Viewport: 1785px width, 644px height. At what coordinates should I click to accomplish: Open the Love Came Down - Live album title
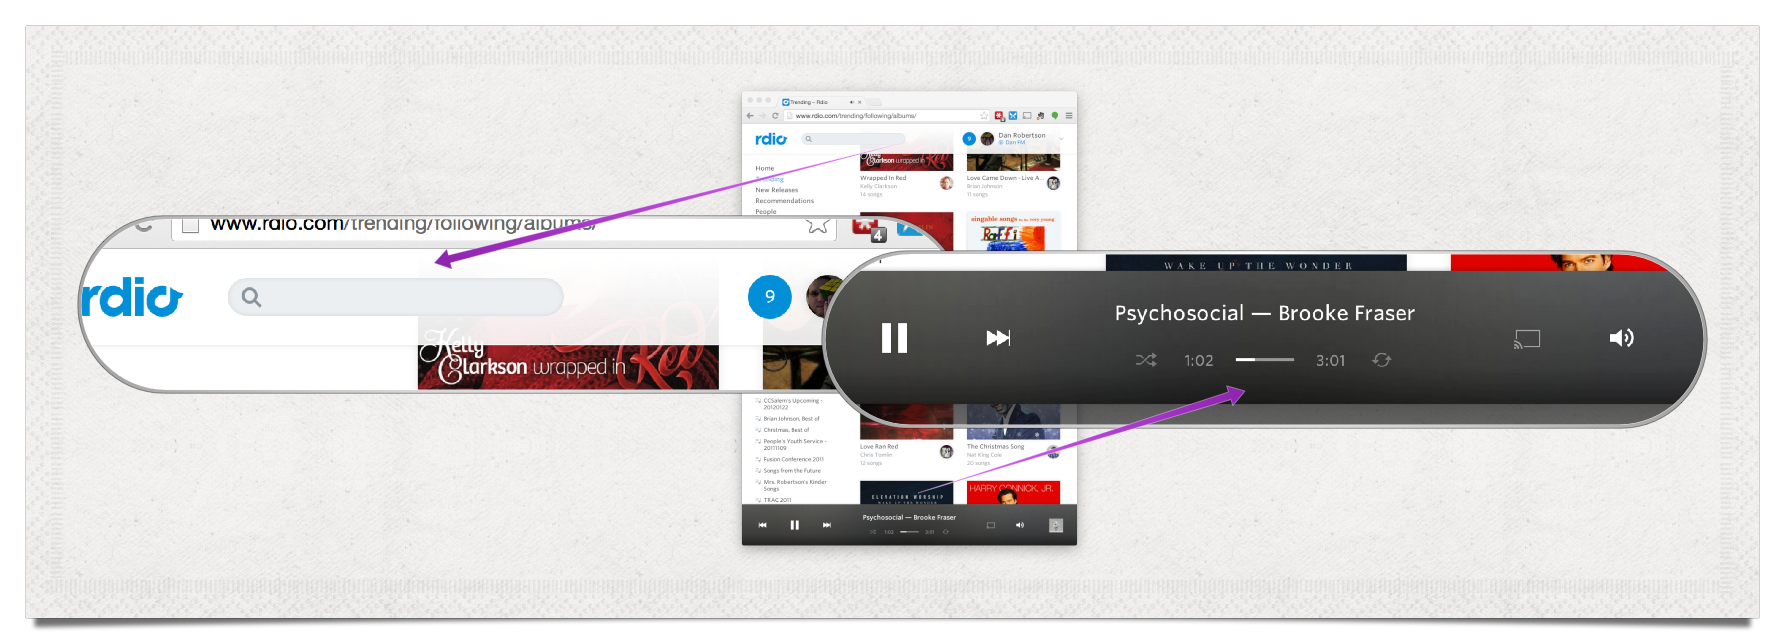(1004, 178)
